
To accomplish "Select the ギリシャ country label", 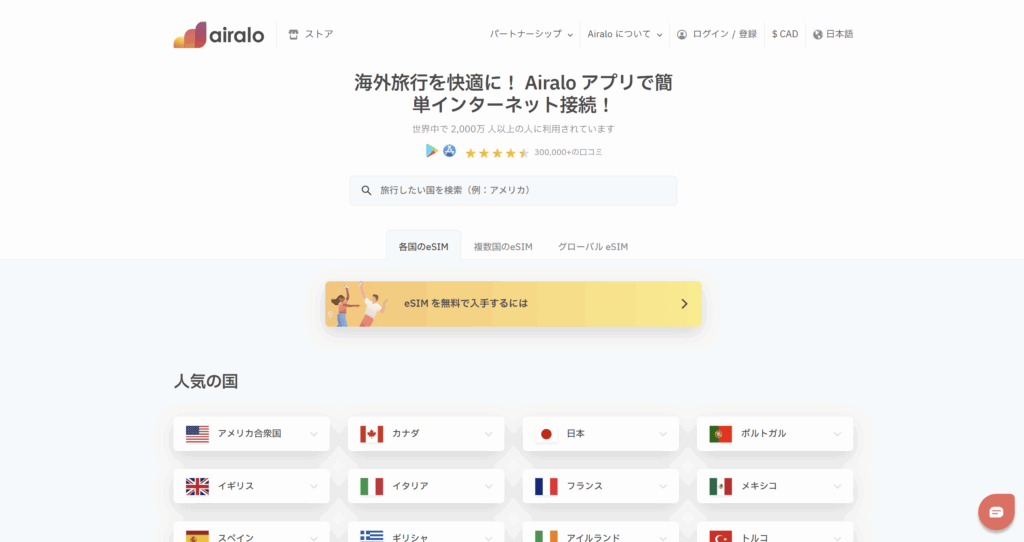I will point(410,537).
